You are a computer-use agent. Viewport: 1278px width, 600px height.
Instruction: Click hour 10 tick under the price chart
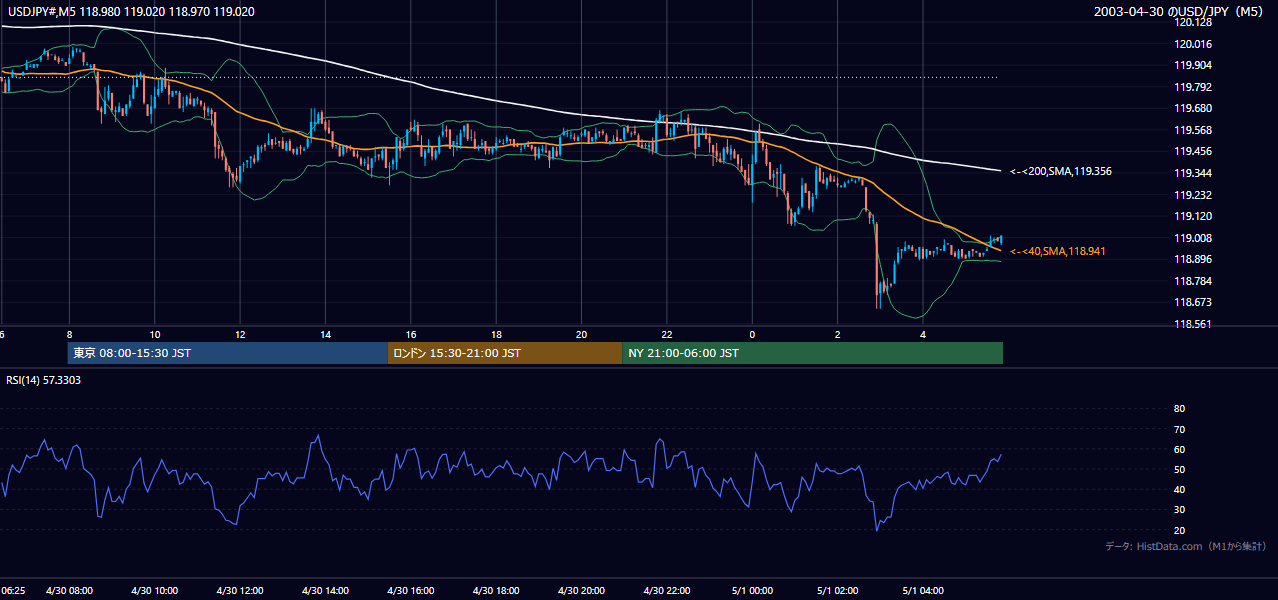(154, 334)
